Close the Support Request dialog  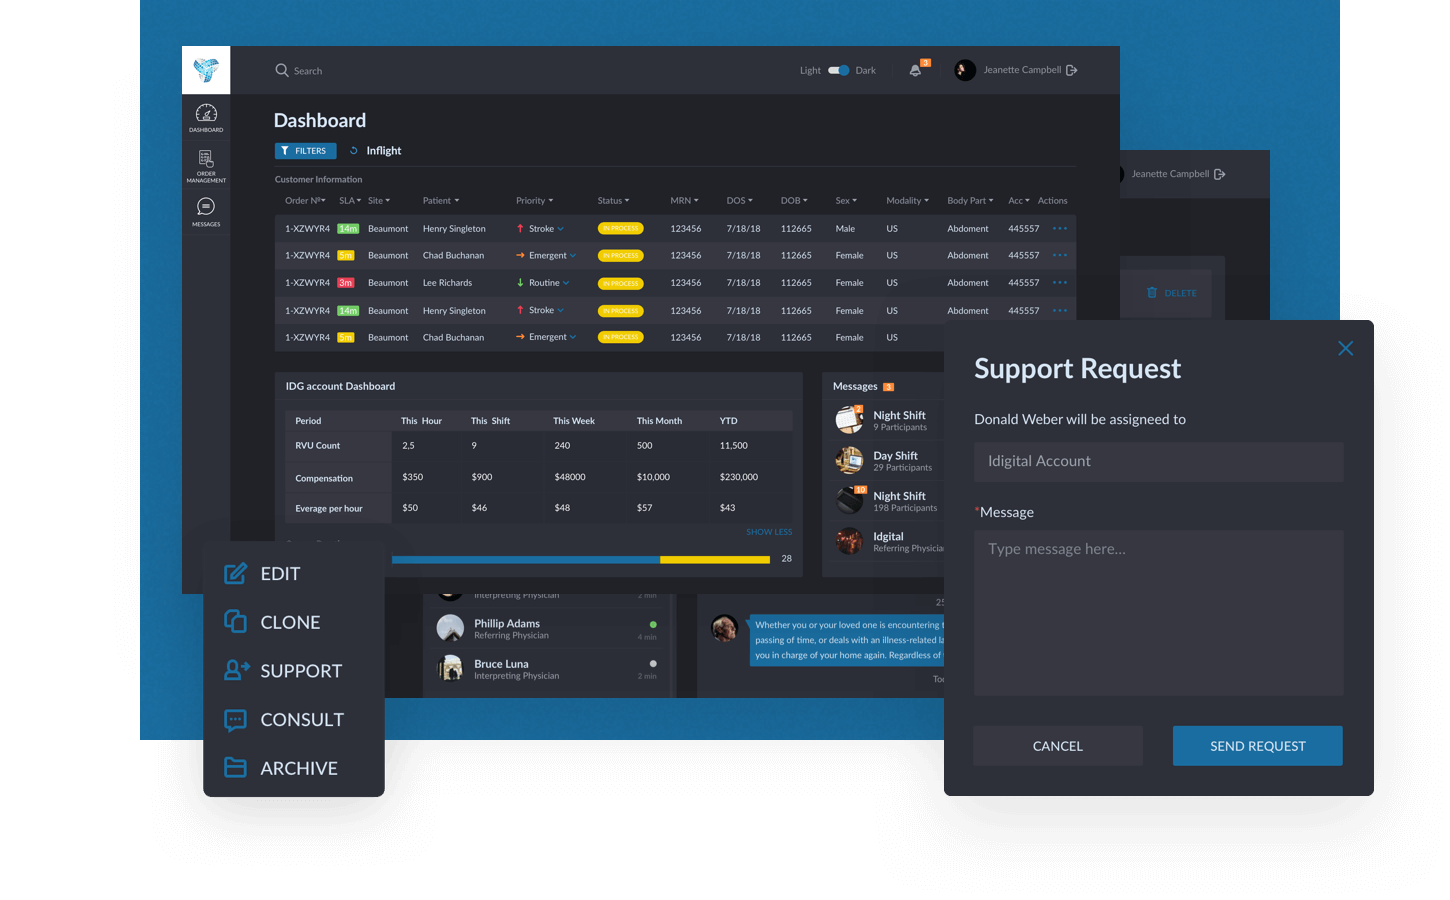pos(1345,348)
